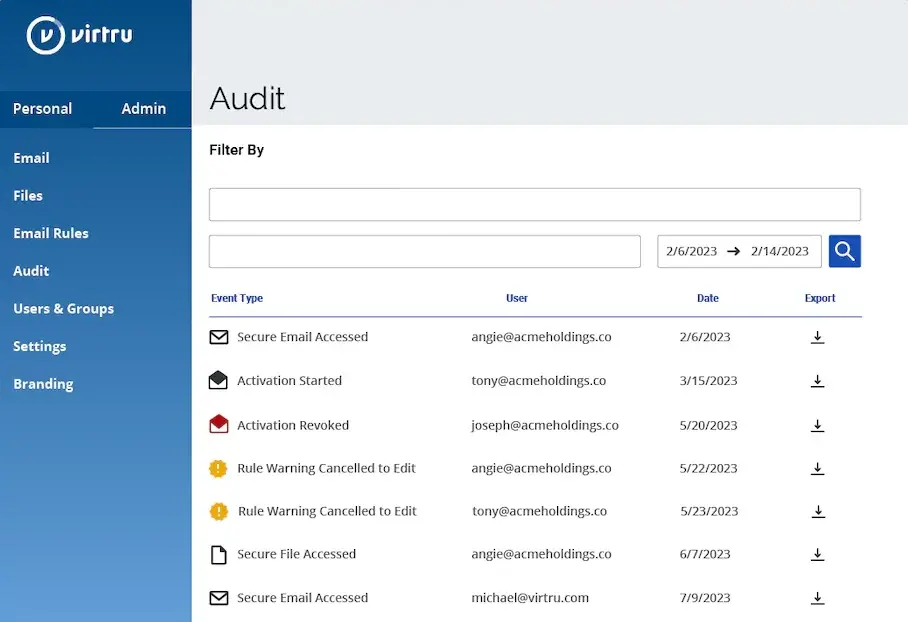The image size is (908, 622).
Task: Click the Export column header
Action: (x=820, y=298)
